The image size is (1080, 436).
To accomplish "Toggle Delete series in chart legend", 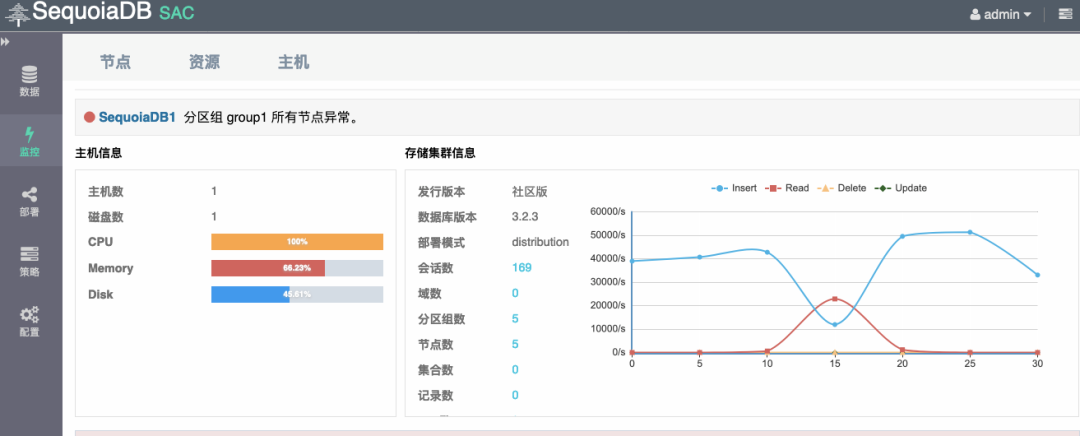I will pos(842,188).
